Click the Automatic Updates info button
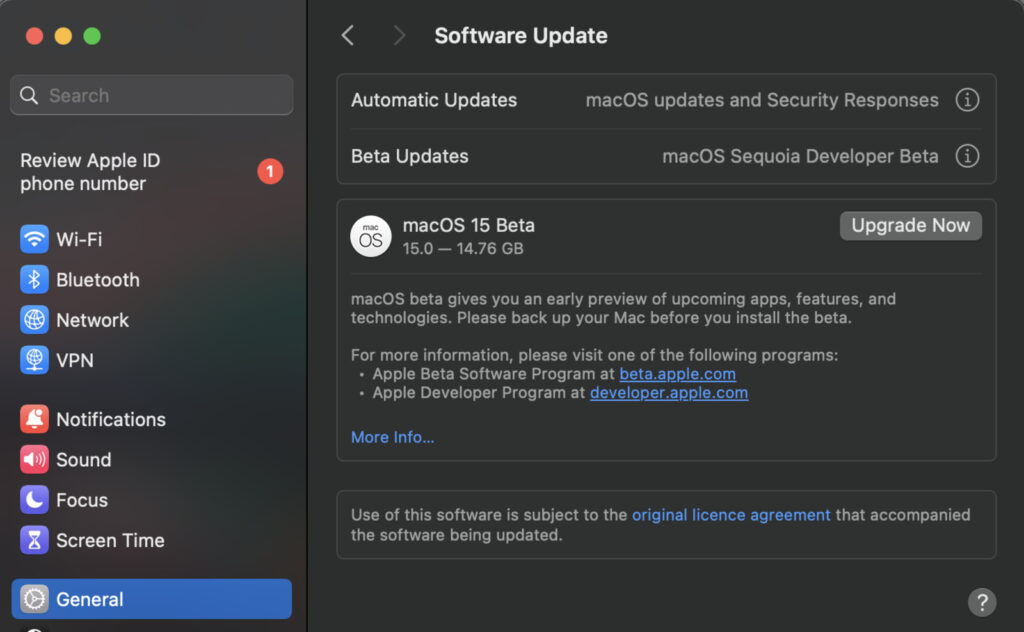Screen dimensions: 1024x632 [x=967, y=100]
